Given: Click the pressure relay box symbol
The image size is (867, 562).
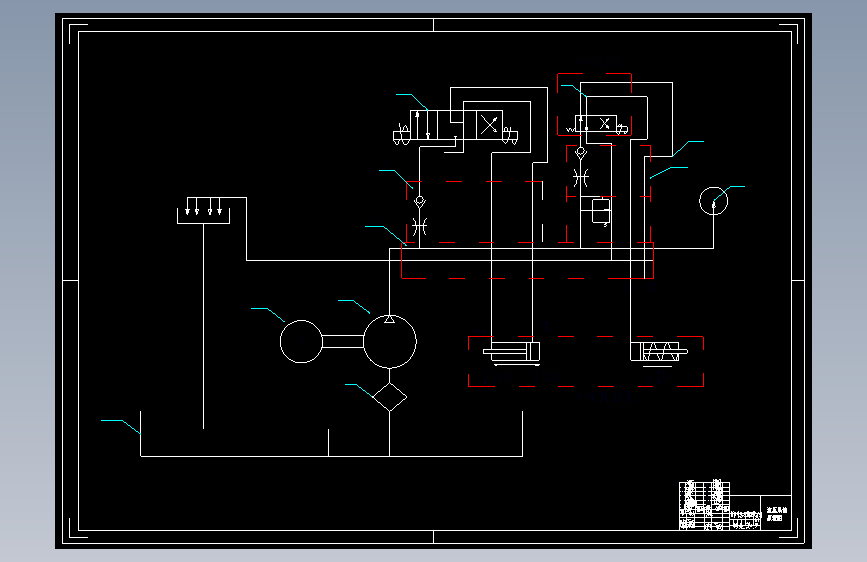Looking at the screenshot, I should coord(601,211).
